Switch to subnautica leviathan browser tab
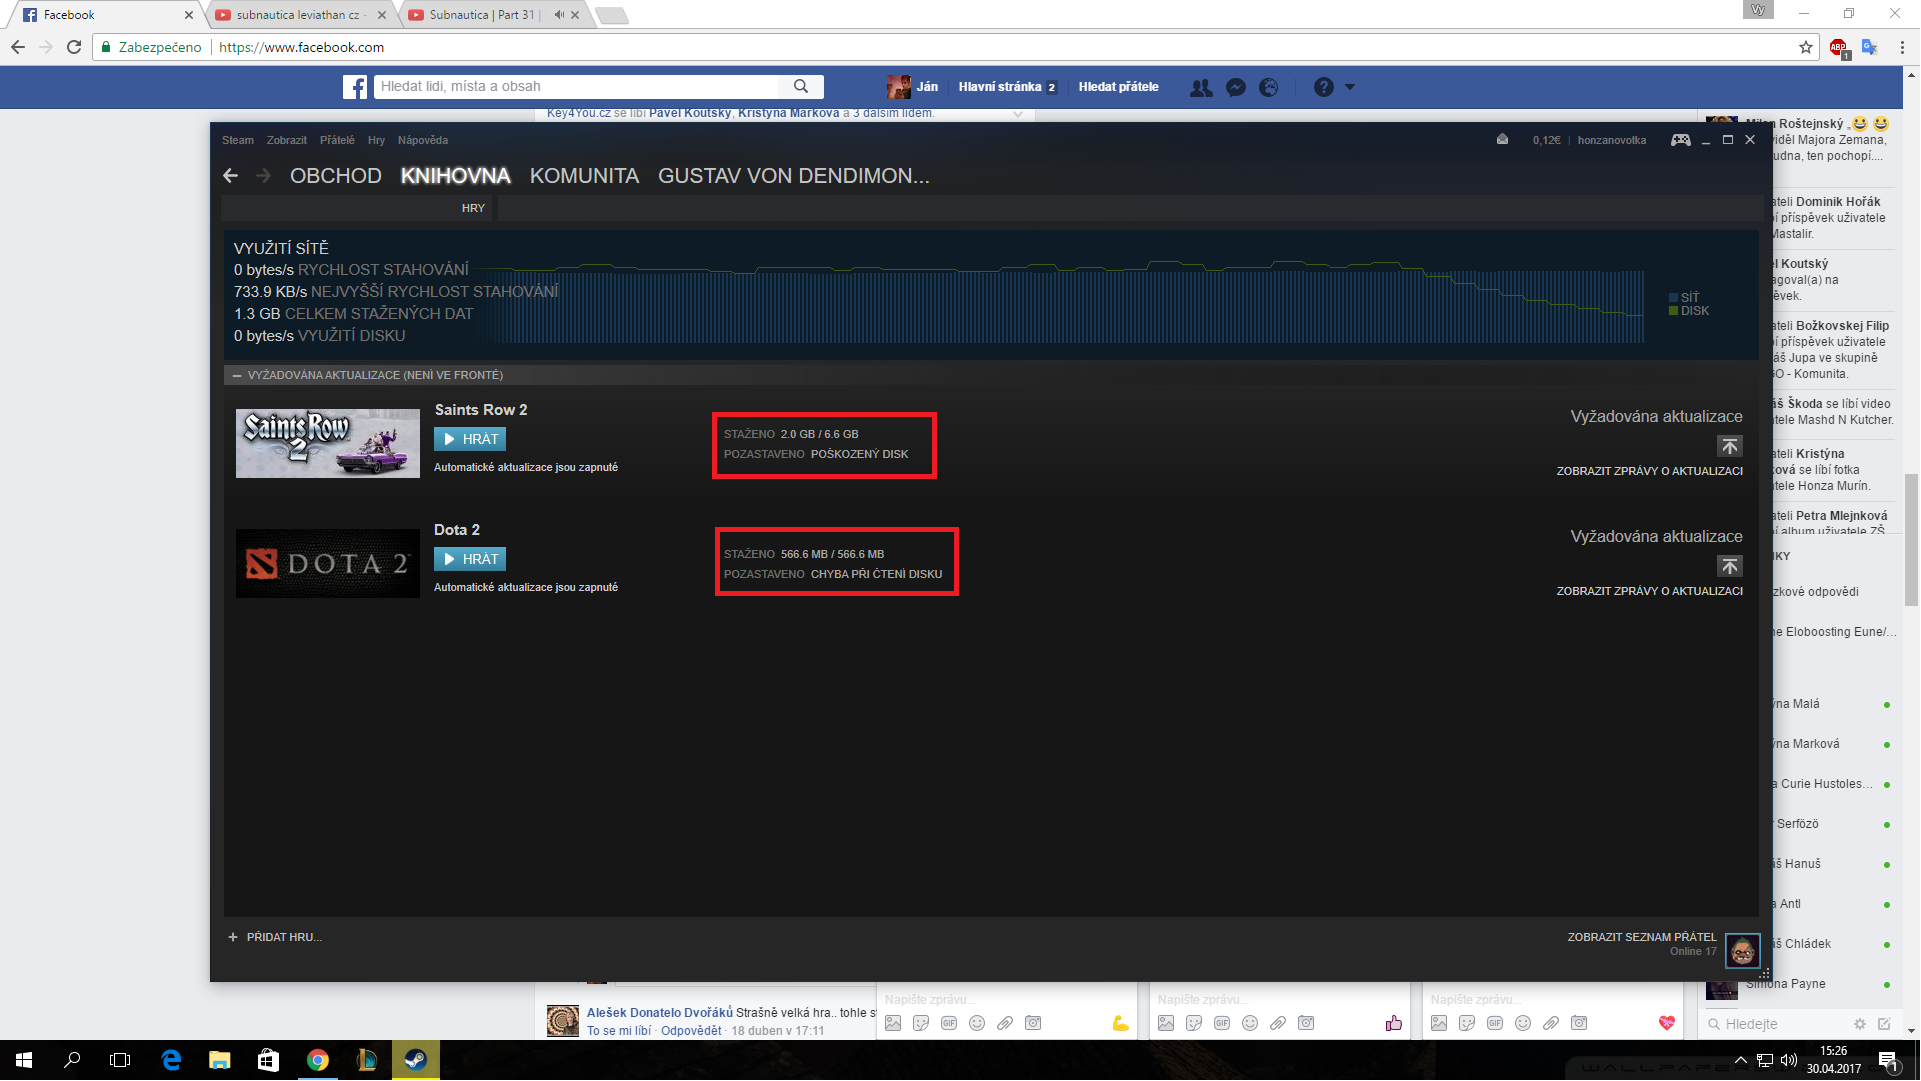 [x=301, y=15]
